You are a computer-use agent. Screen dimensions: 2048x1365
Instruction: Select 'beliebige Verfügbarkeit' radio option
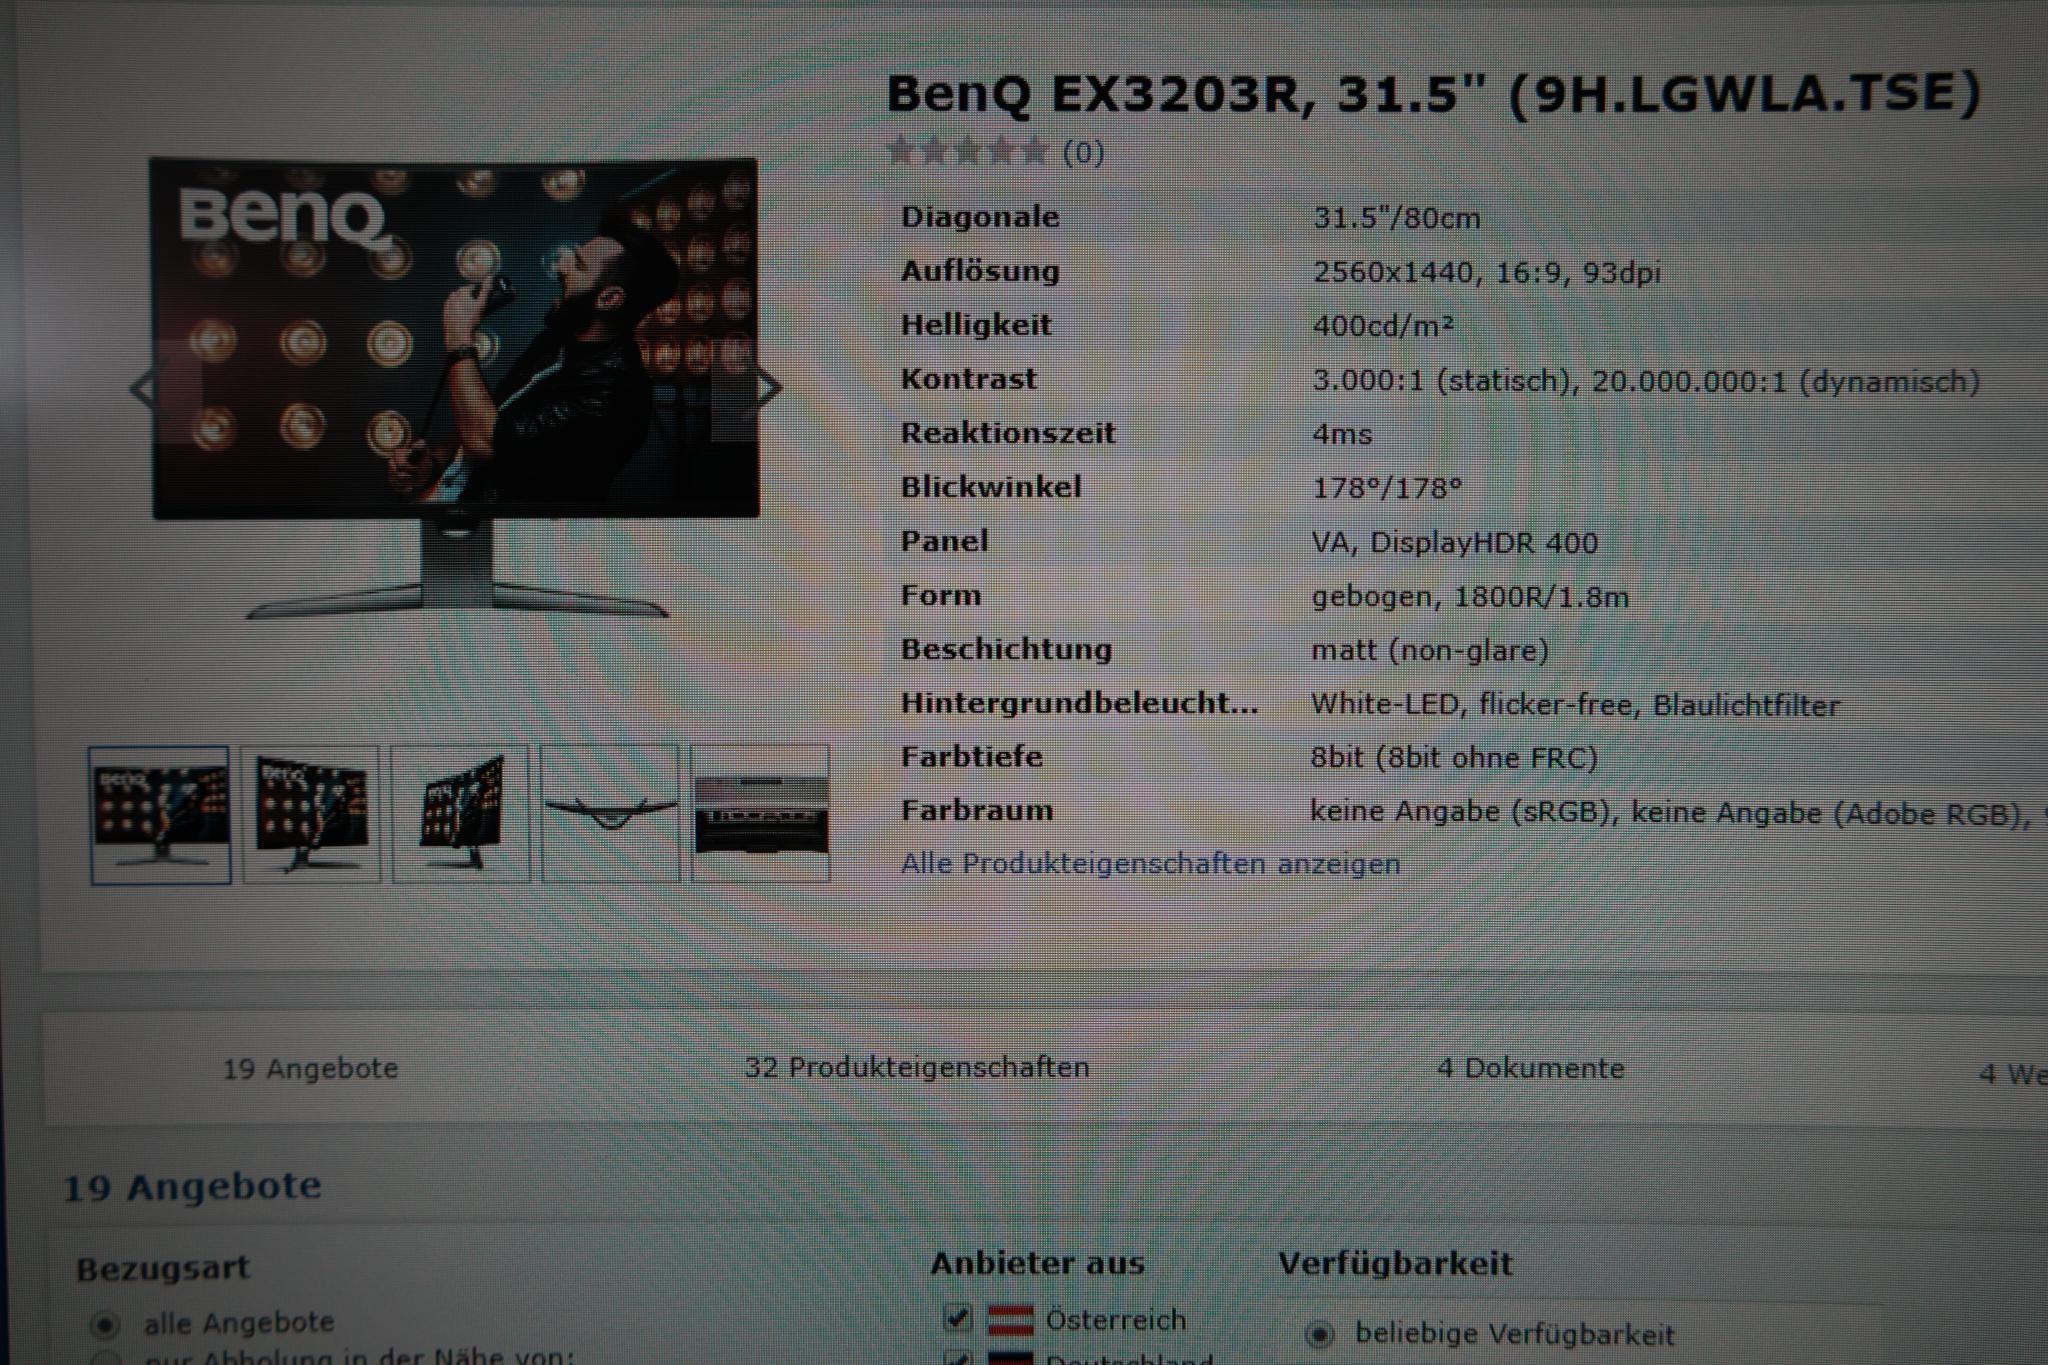tap(1320, 1334)
